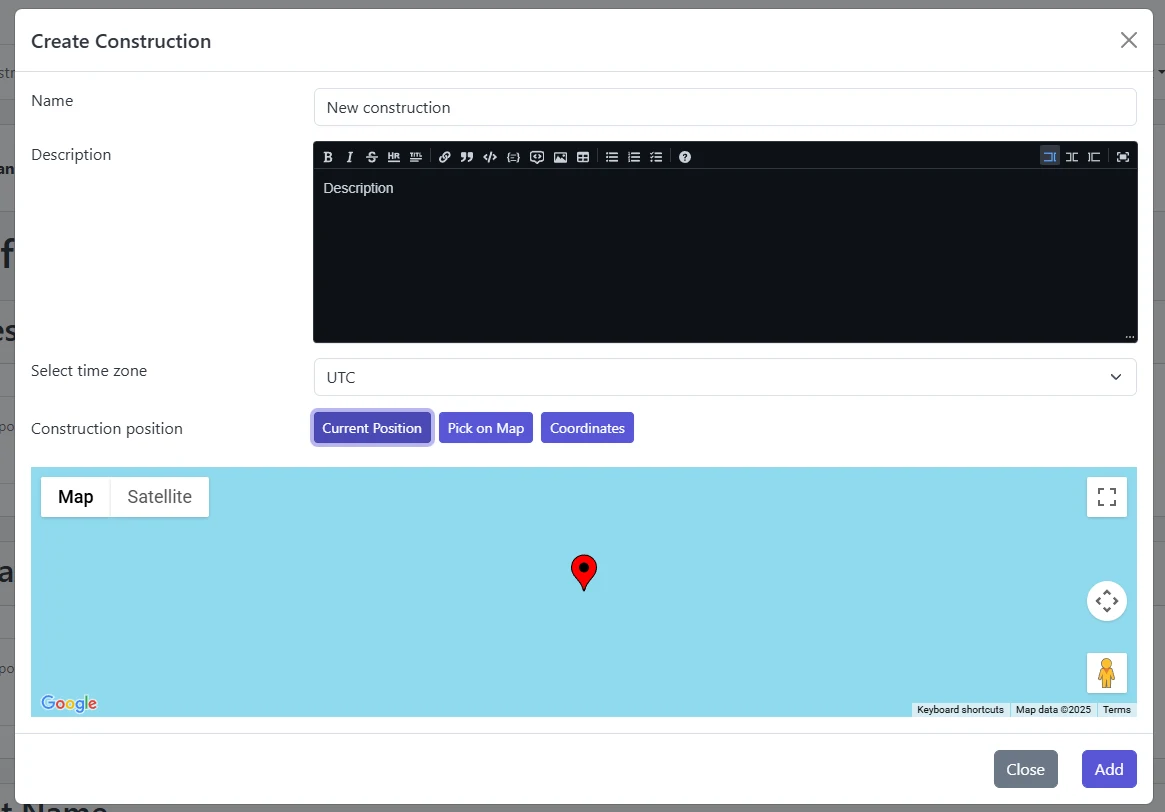1165x812 pixels.
Task: Click the Pick on Map button
Action: pos(485,427)
